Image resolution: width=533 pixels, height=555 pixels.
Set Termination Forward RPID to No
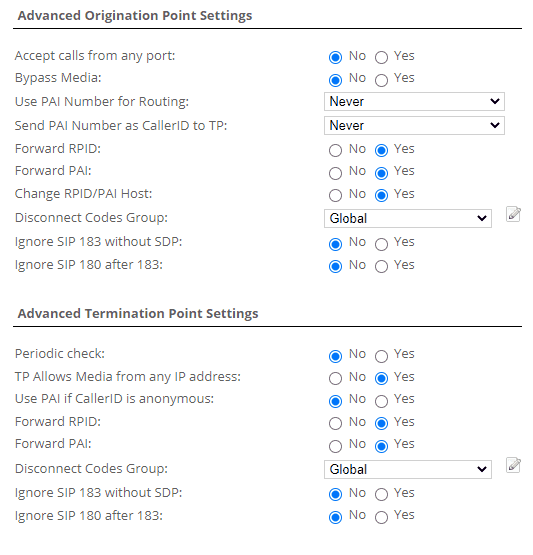[336, 423]
